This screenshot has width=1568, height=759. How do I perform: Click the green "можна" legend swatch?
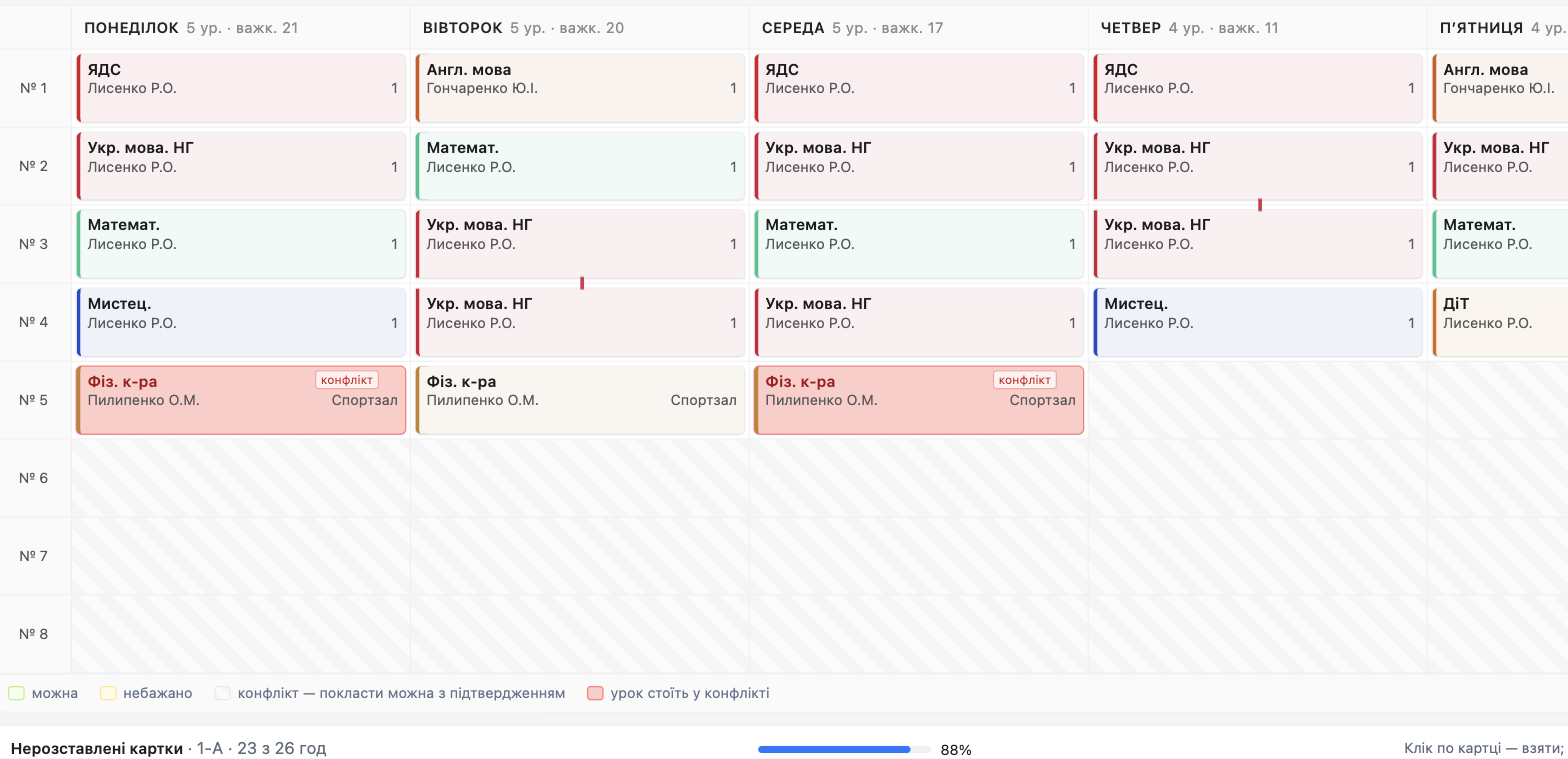16,693
